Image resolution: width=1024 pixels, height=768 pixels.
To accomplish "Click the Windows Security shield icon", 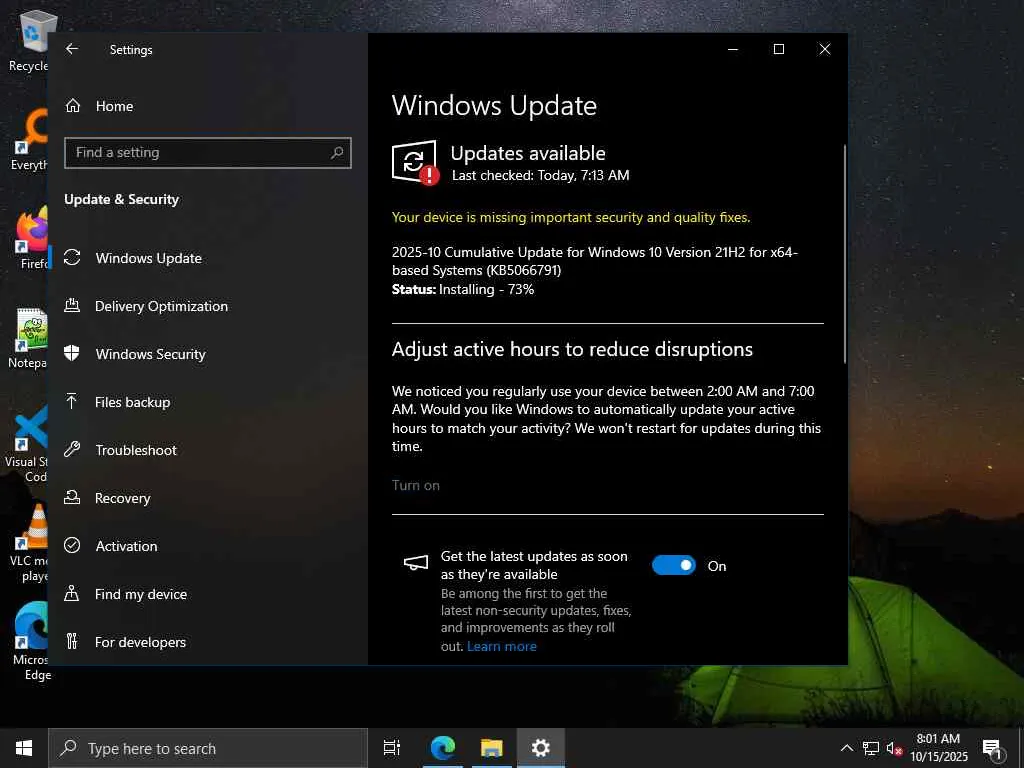I will tap(72, 353).
